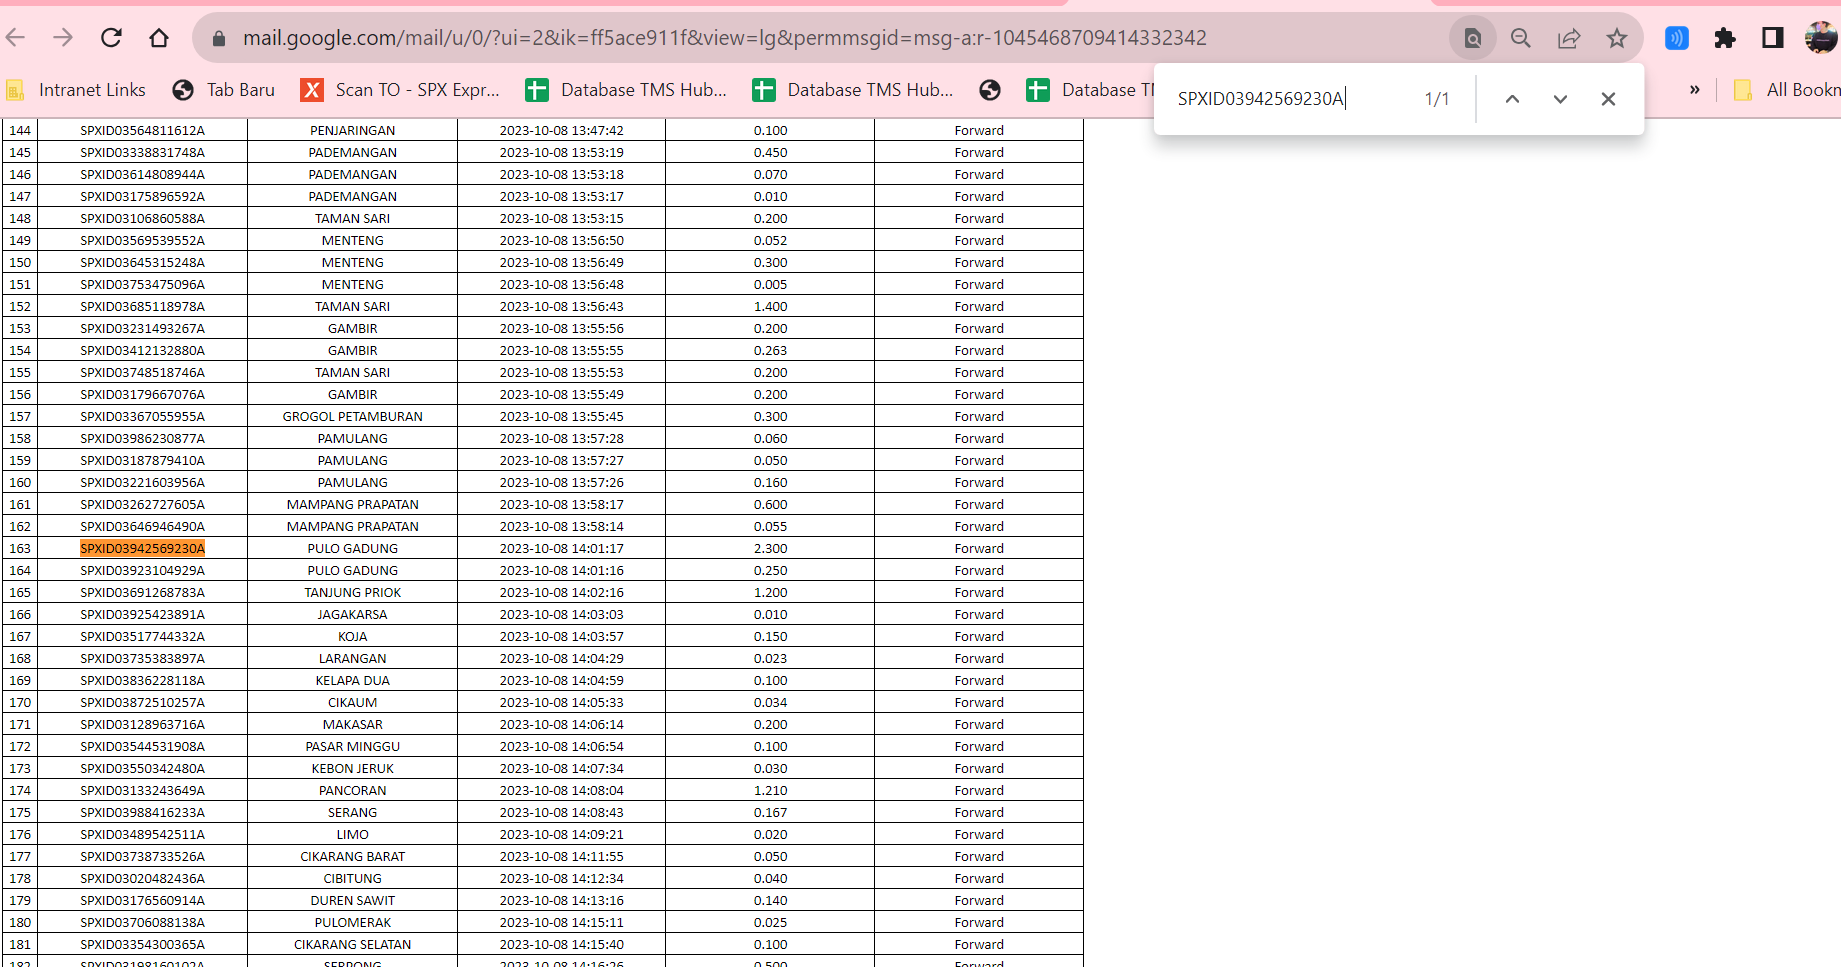This screenshot has height=967, width=1841.
Task: Close the find bar
Action: (x=1608, y=99)
